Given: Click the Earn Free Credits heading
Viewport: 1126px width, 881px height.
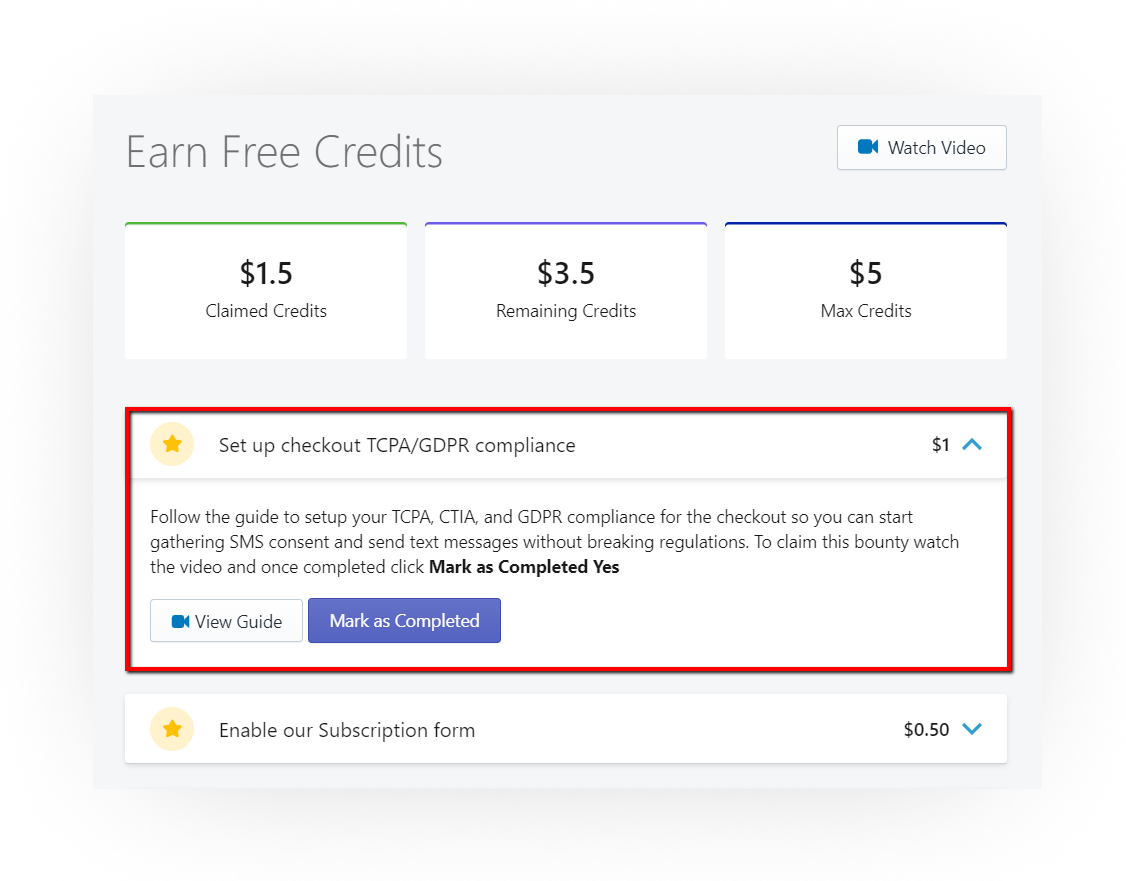Looking at the screenshot, I should (284, 152).
